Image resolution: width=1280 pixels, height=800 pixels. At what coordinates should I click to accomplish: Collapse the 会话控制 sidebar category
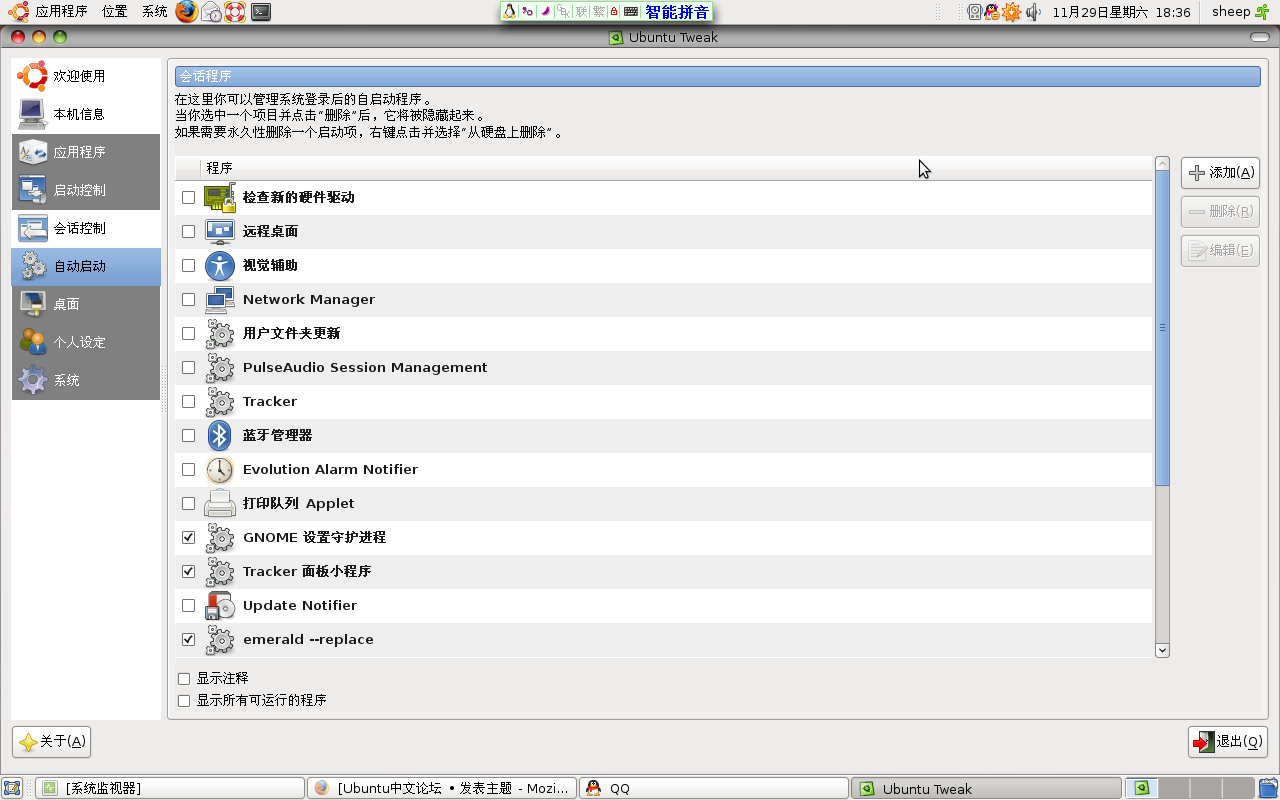tap(86, 228)
